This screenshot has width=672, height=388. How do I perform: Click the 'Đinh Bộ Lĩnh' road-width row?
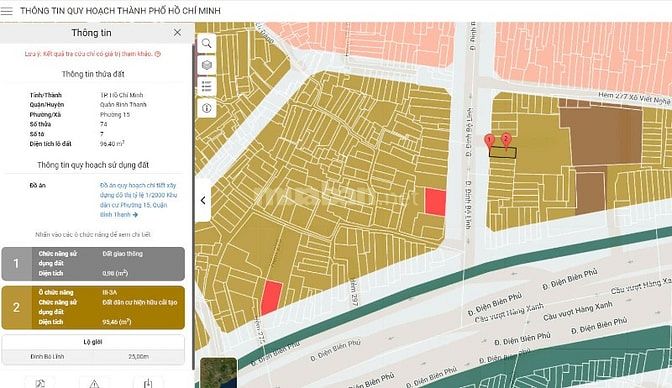[93, 357]
